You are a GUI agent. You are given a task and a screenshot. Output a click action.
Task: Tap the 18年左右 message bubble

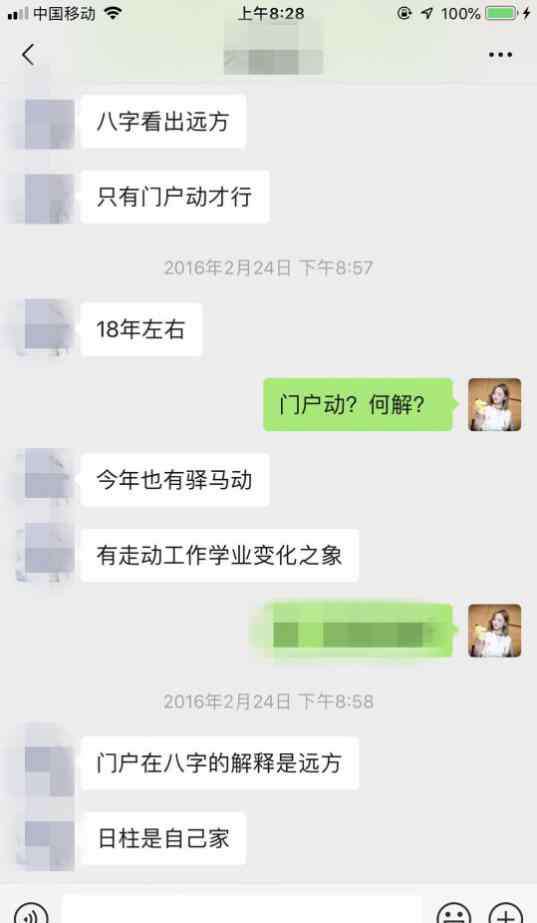tap(141, 329)
